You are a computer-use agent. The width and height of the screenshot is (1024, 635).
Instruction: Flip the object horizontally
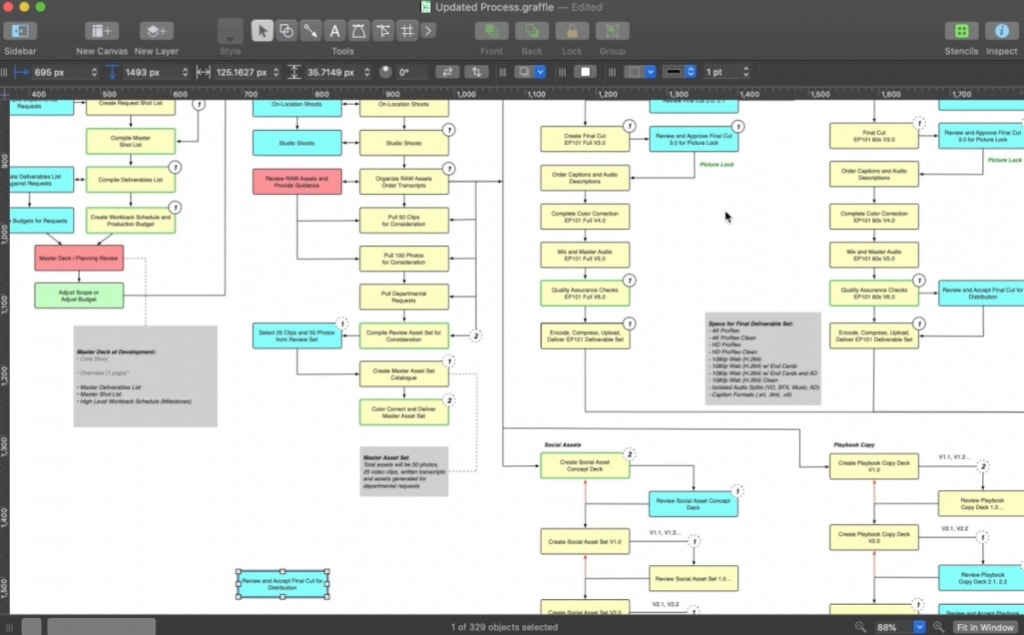pyautogui.click(x=447, y=72)
